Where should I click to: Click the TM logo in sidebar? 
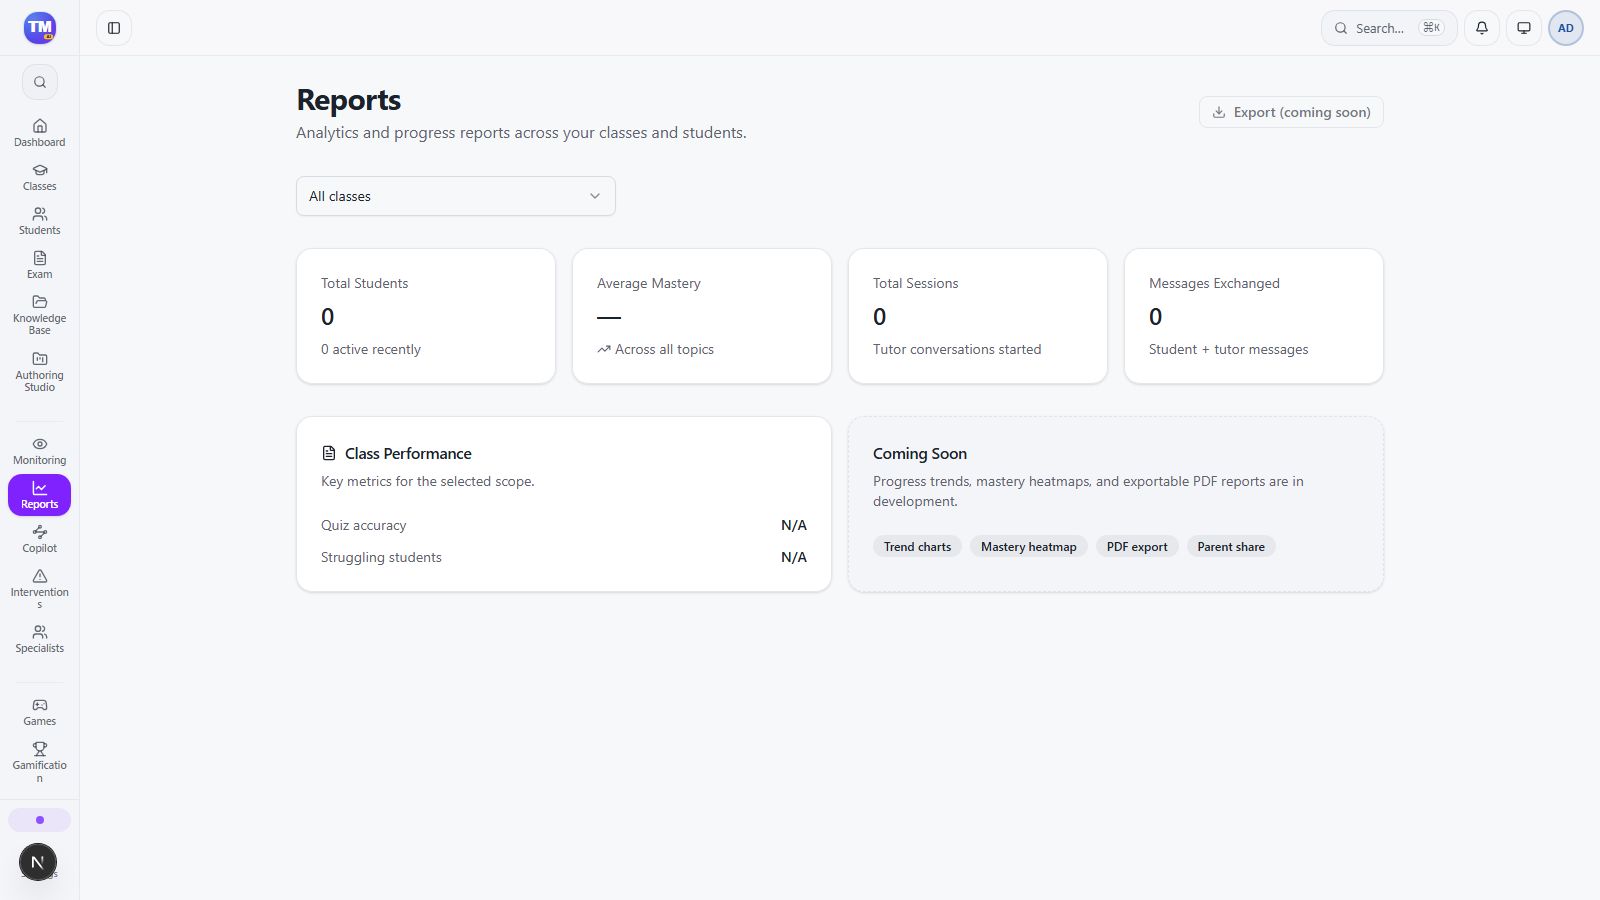coord(40,28)
